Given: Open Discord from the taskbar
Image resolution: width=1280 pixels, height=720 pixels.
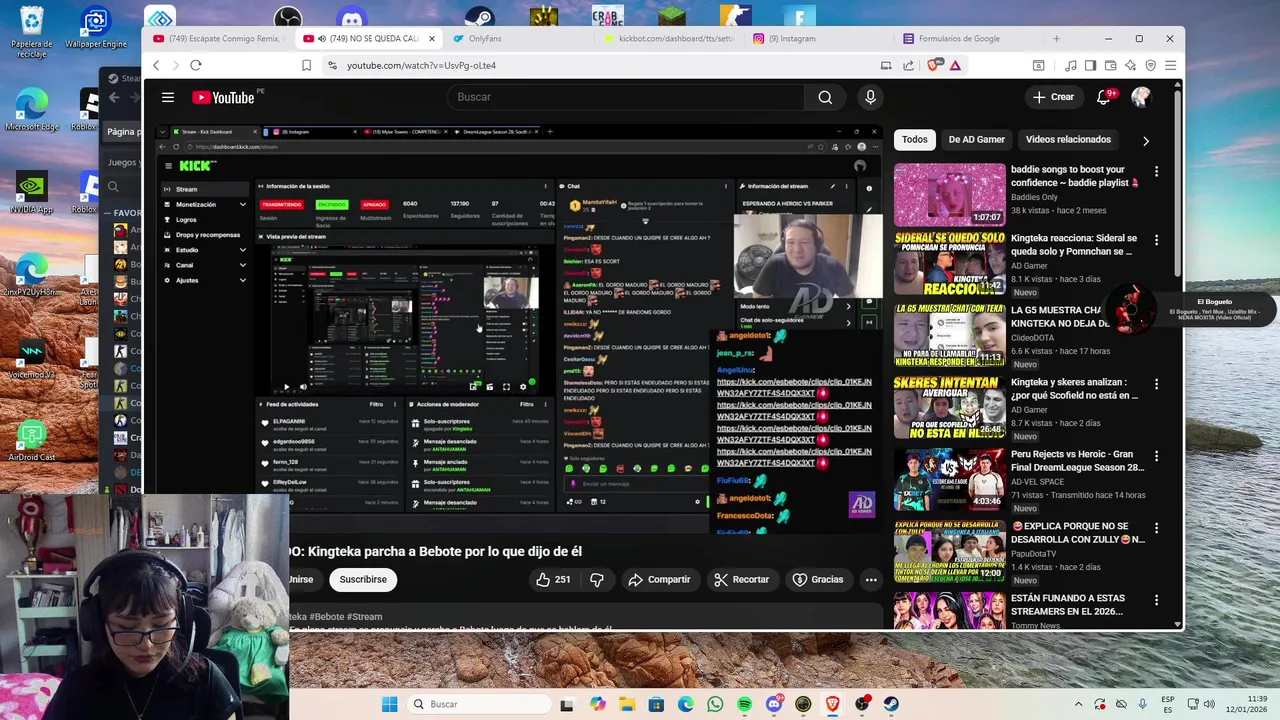Looking at the screenshot, I should click(x=774, y=704).
